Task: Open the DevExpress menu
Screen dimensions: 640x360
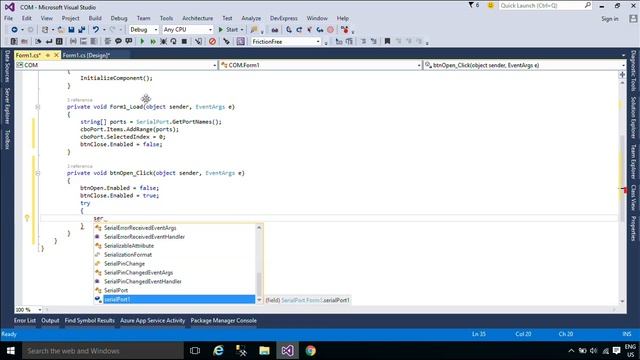Action: (284, 18)
